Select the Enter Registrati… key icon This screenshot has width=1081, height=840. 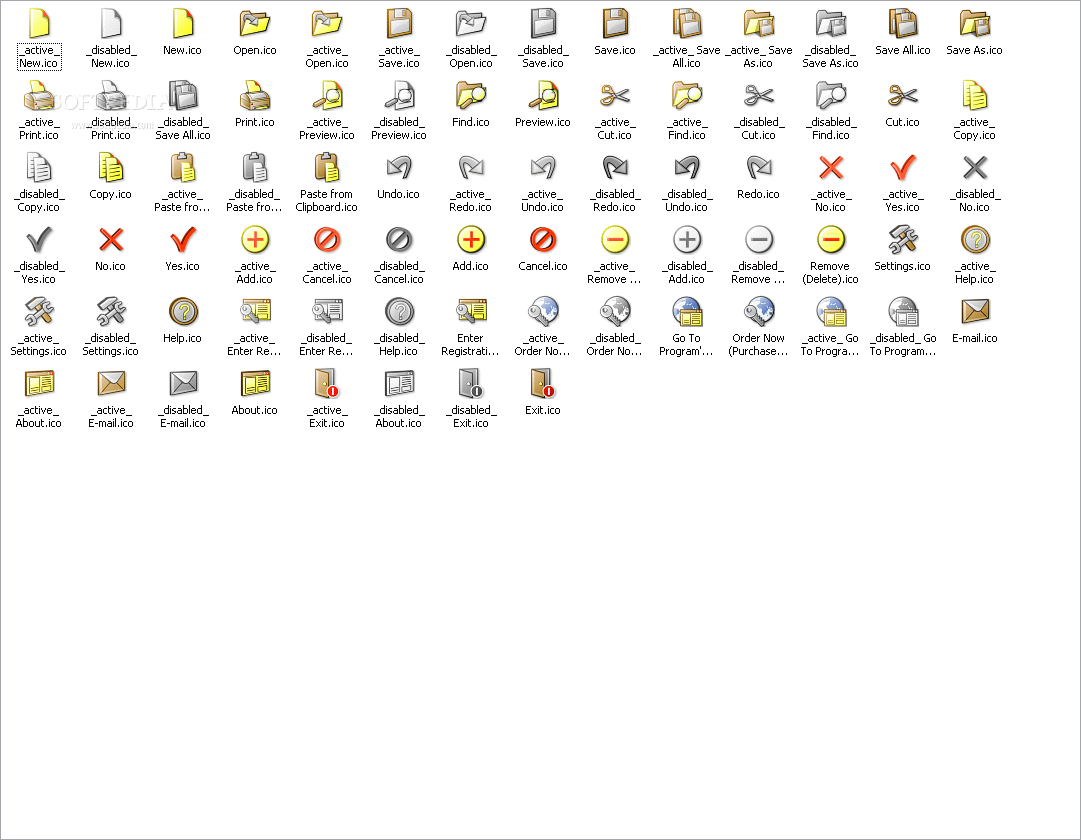pyautogui.click(x=470, y=312)
